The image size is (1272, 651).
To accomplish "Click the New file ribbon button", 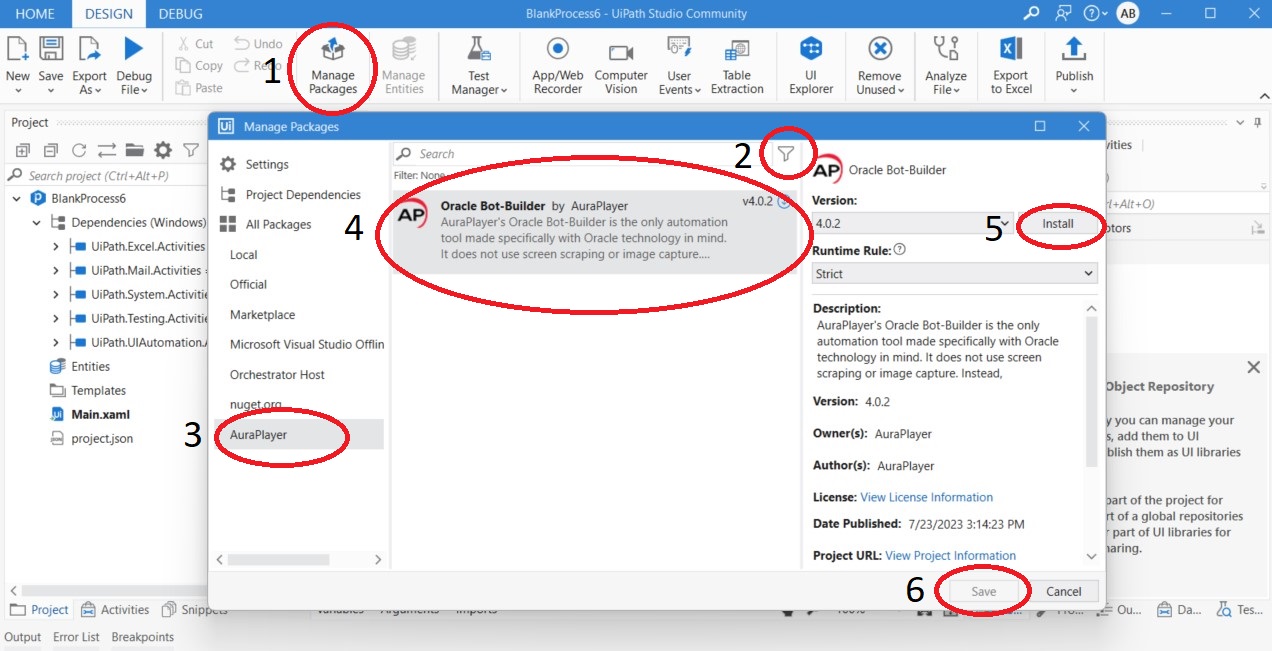I will (x=18, y=66).
